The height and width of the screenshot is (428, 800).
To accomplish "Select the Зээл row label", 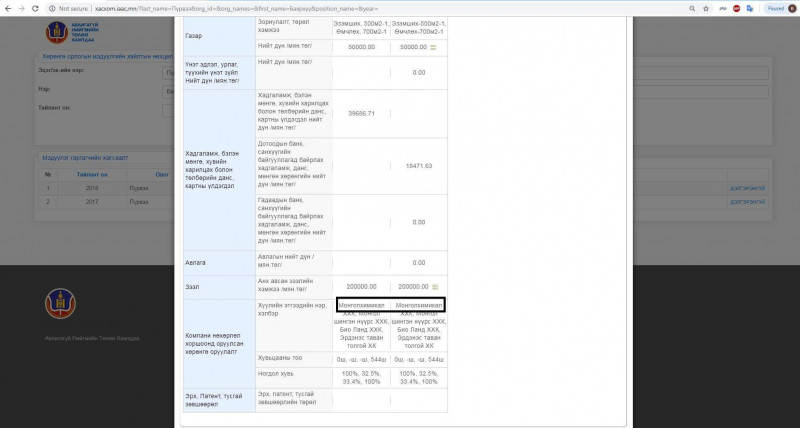I will [193, 286].
